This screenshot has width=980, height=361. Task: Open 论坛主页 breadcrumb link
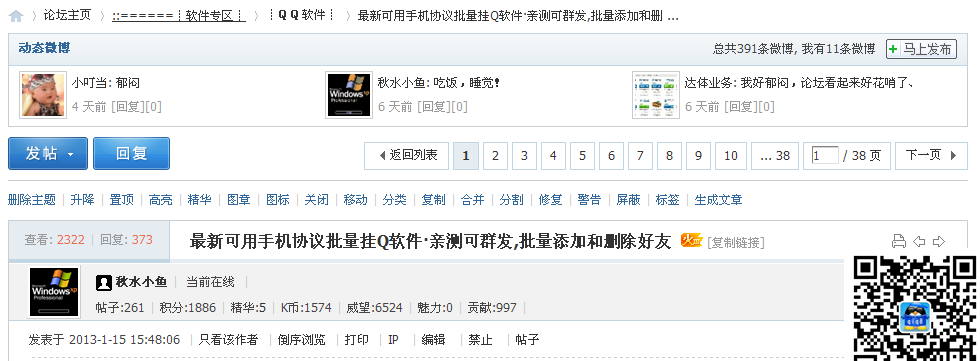[67, 16]
